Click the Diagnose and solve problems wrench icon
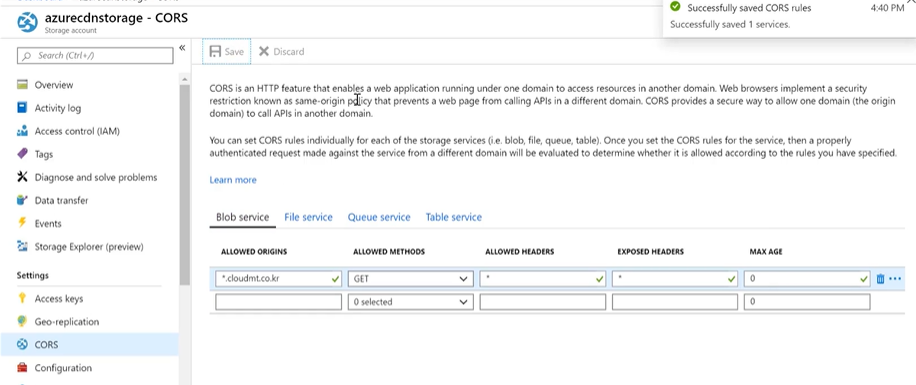The width and height of the screenshot is (916, 385). tap(22, 177)
